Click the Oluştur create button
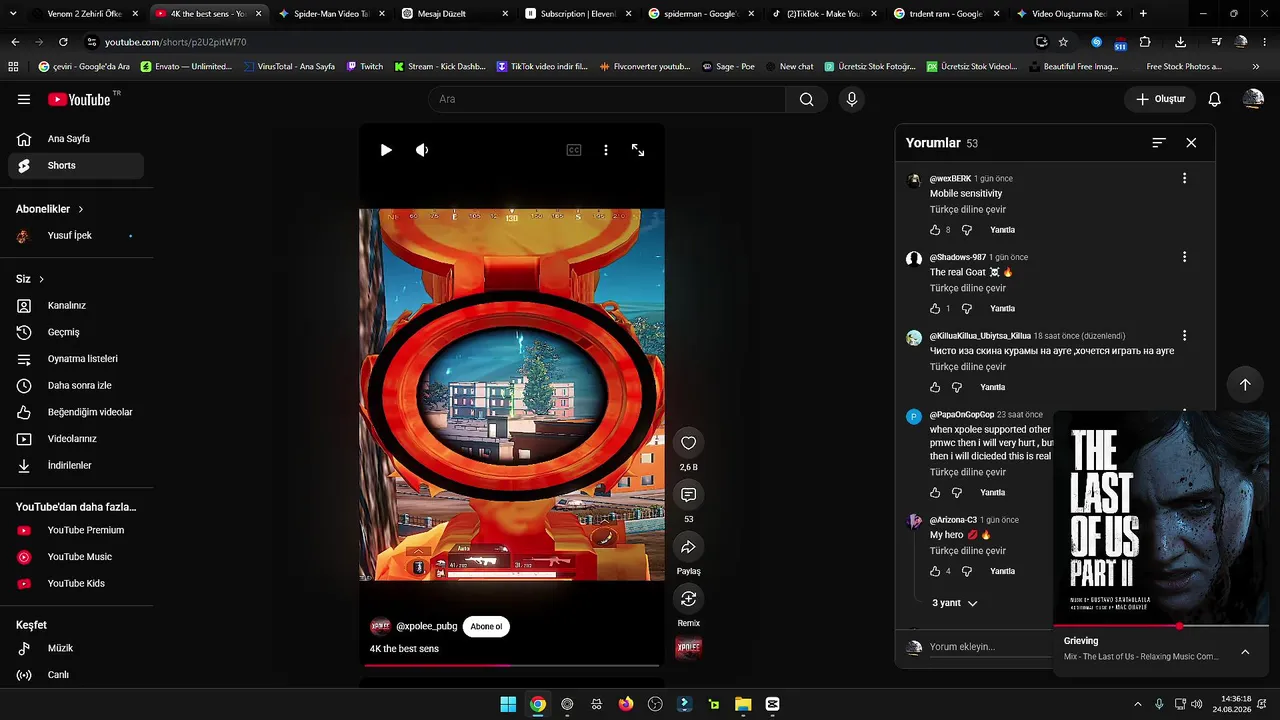This screenshot has width=1280, height=720. [1160, 99]
